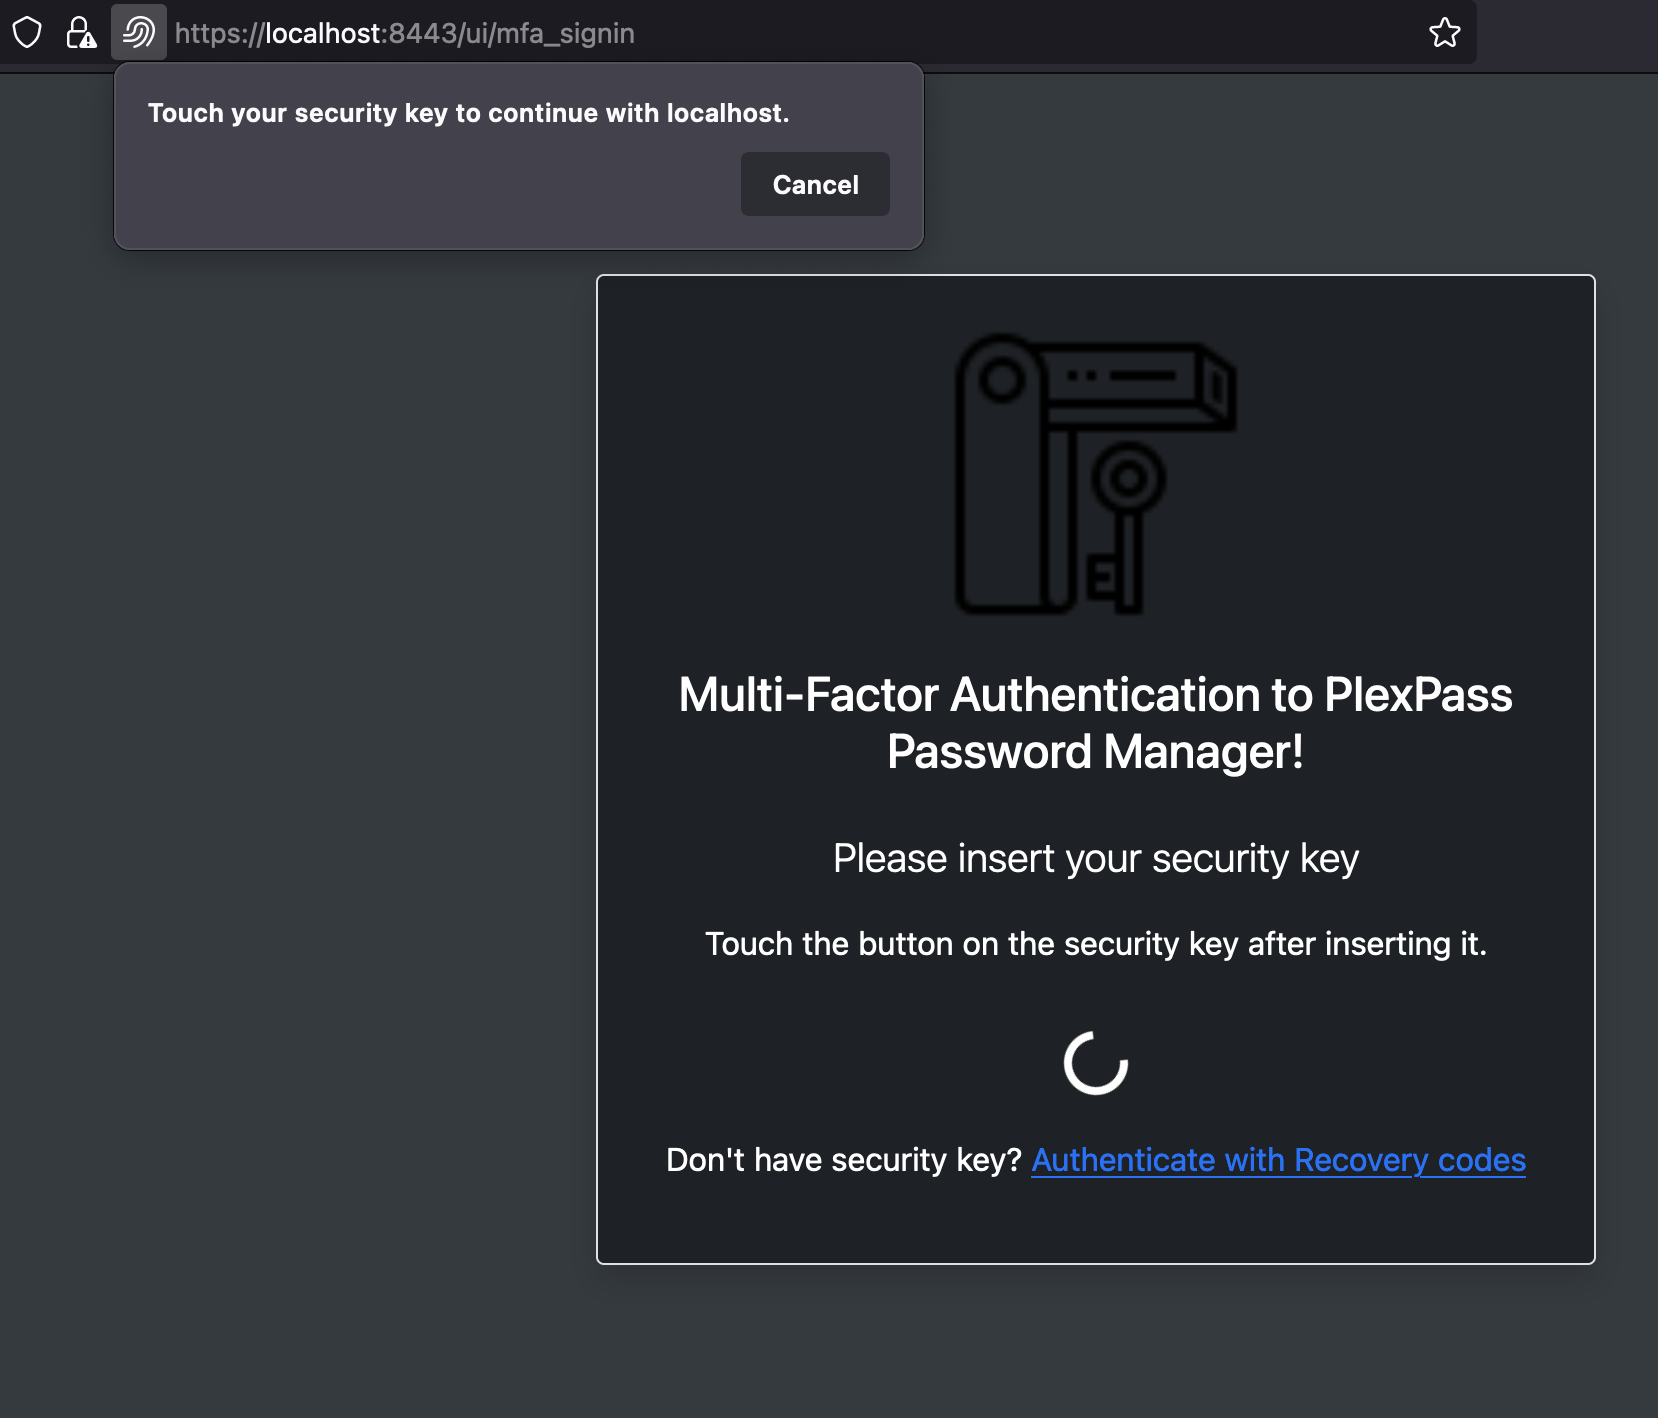The image size is (1658, 1418).
Task: Click the WebAuthn fingerprint icon in address bar
Action: click(139, 33)
